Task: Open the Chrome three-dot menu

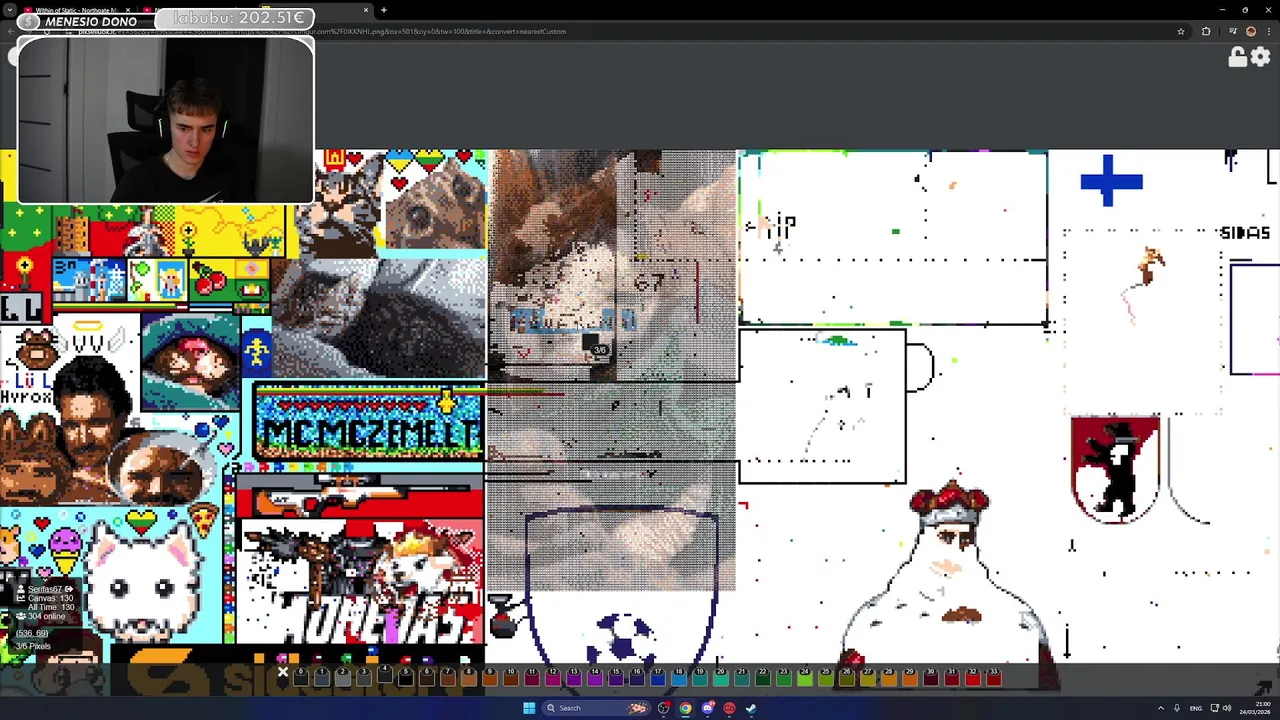Action: point(1268,31)
